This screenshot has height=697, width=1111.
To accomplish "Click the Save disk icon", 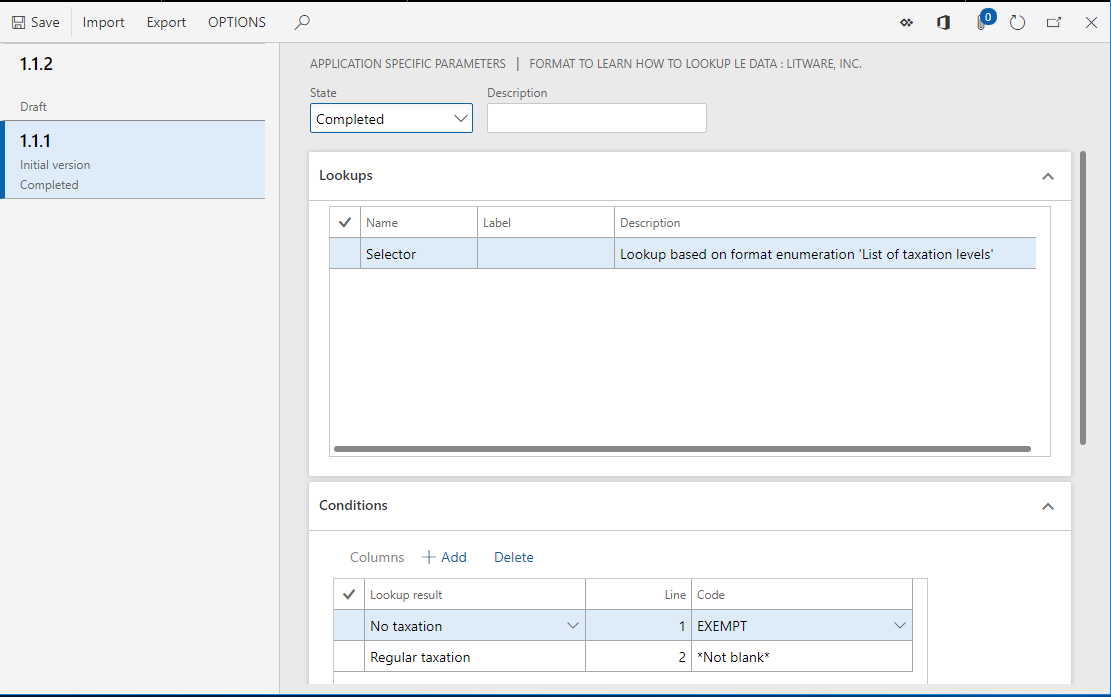I will click(18, 23).
